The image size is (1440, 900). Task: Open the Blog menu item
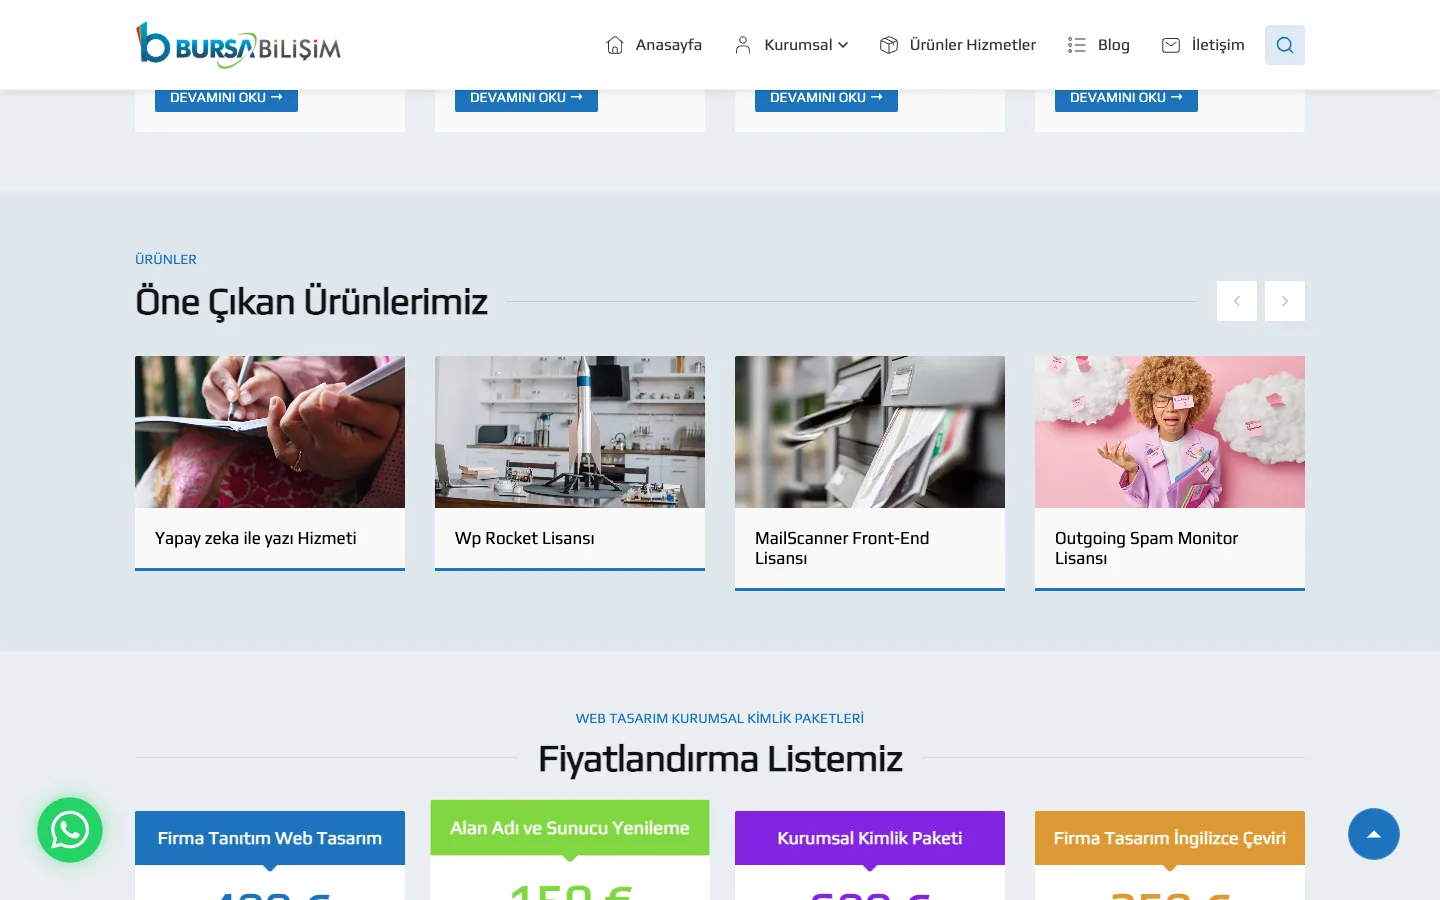tap(1114, 45)
